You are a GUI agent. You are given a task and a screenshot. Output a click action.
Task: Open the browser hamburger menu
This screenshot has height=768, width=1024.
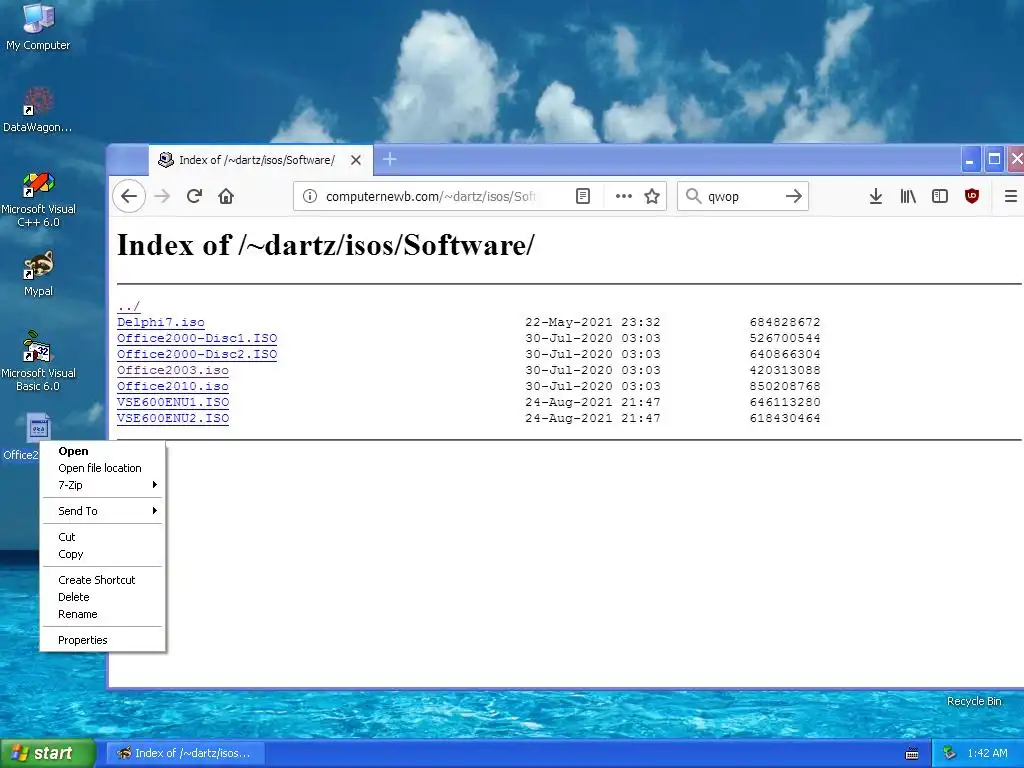(x=1010, y=196)
